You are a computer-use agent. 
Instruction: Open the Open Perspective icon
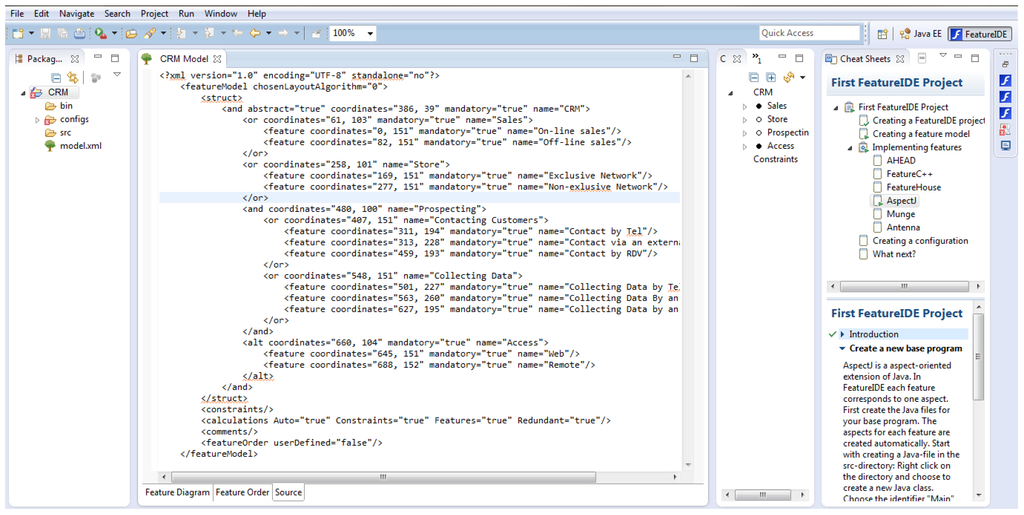[x=883, y=33]
